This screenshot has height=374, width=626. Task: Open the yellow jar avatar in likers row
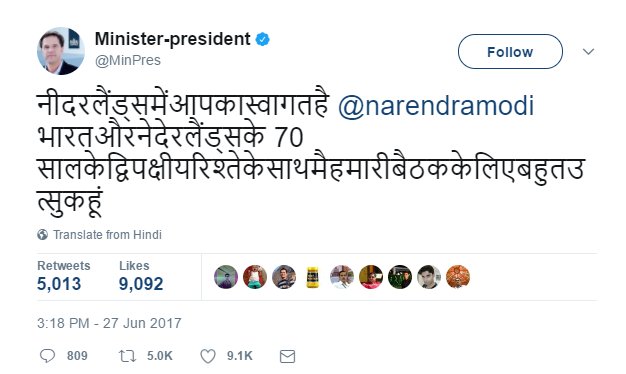pos(313,277)
